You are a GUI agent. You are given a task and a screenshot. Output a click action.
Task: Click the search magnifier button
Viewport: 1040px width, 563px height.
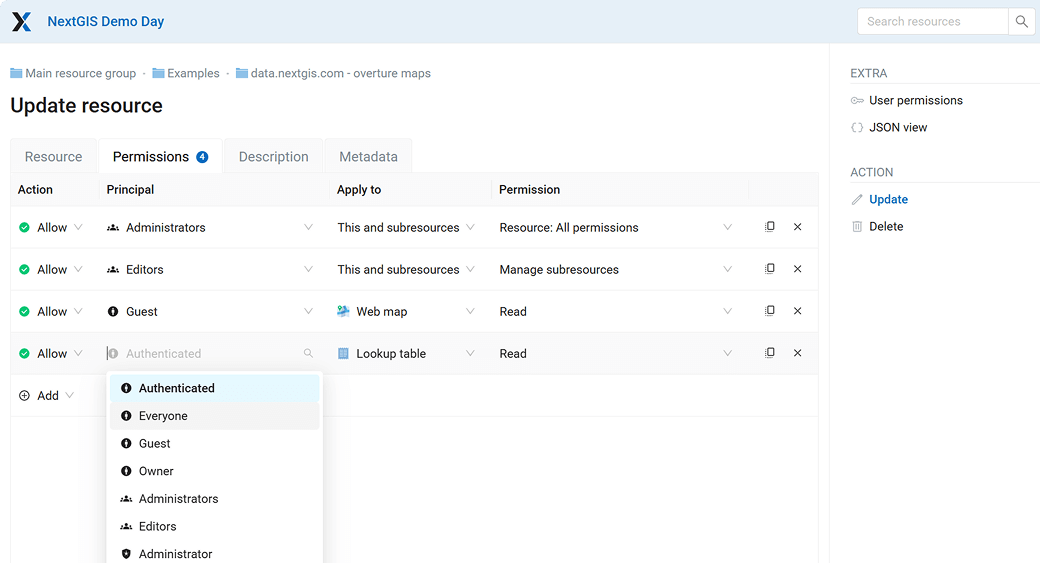[x=1021, y=21]
